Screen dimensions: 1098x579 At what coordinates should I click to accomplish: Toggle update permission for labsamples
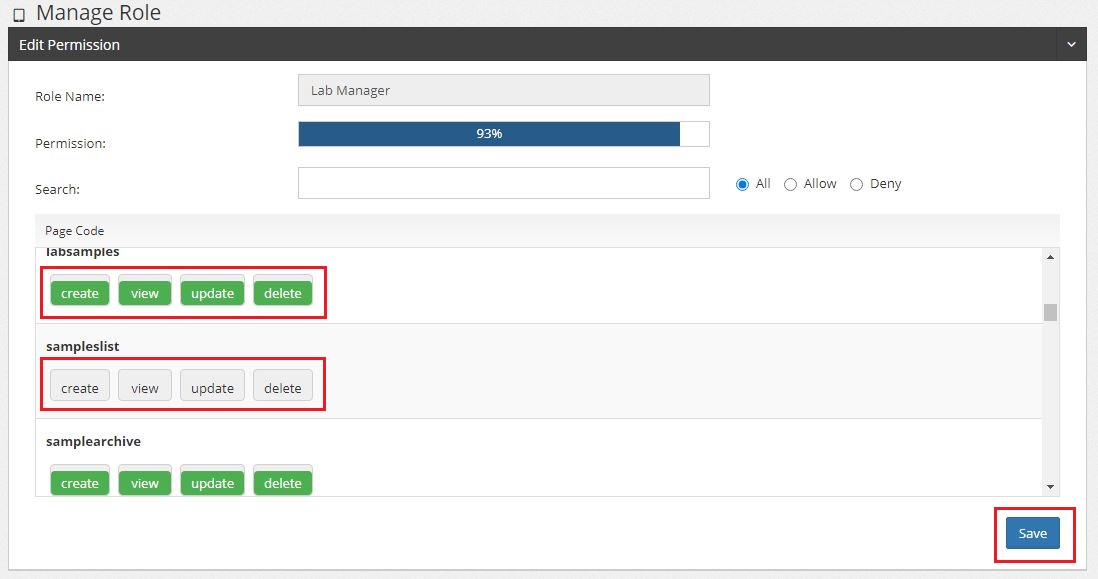[x=212, y=293]
